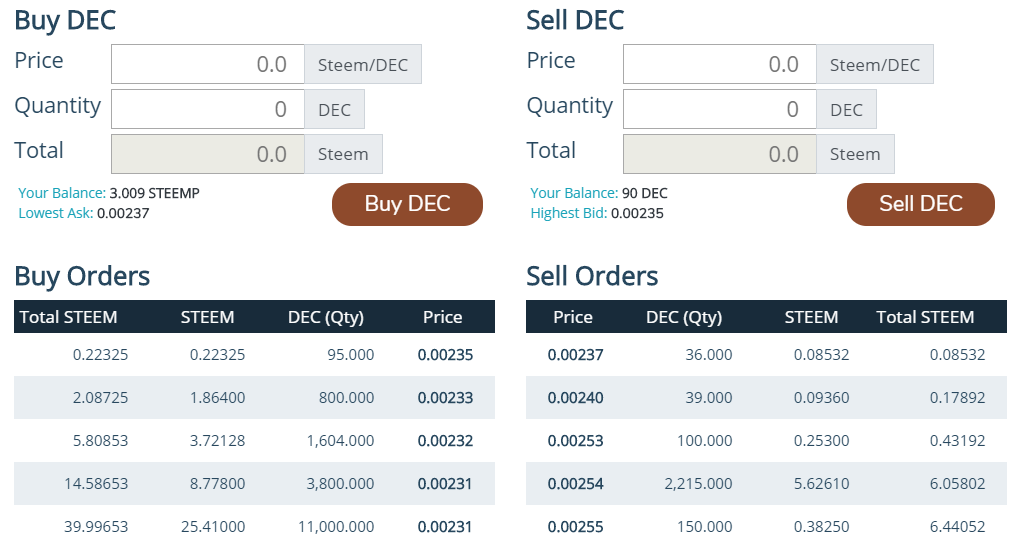Click Your Balance 3.009 STEEMP

point(154,193)
